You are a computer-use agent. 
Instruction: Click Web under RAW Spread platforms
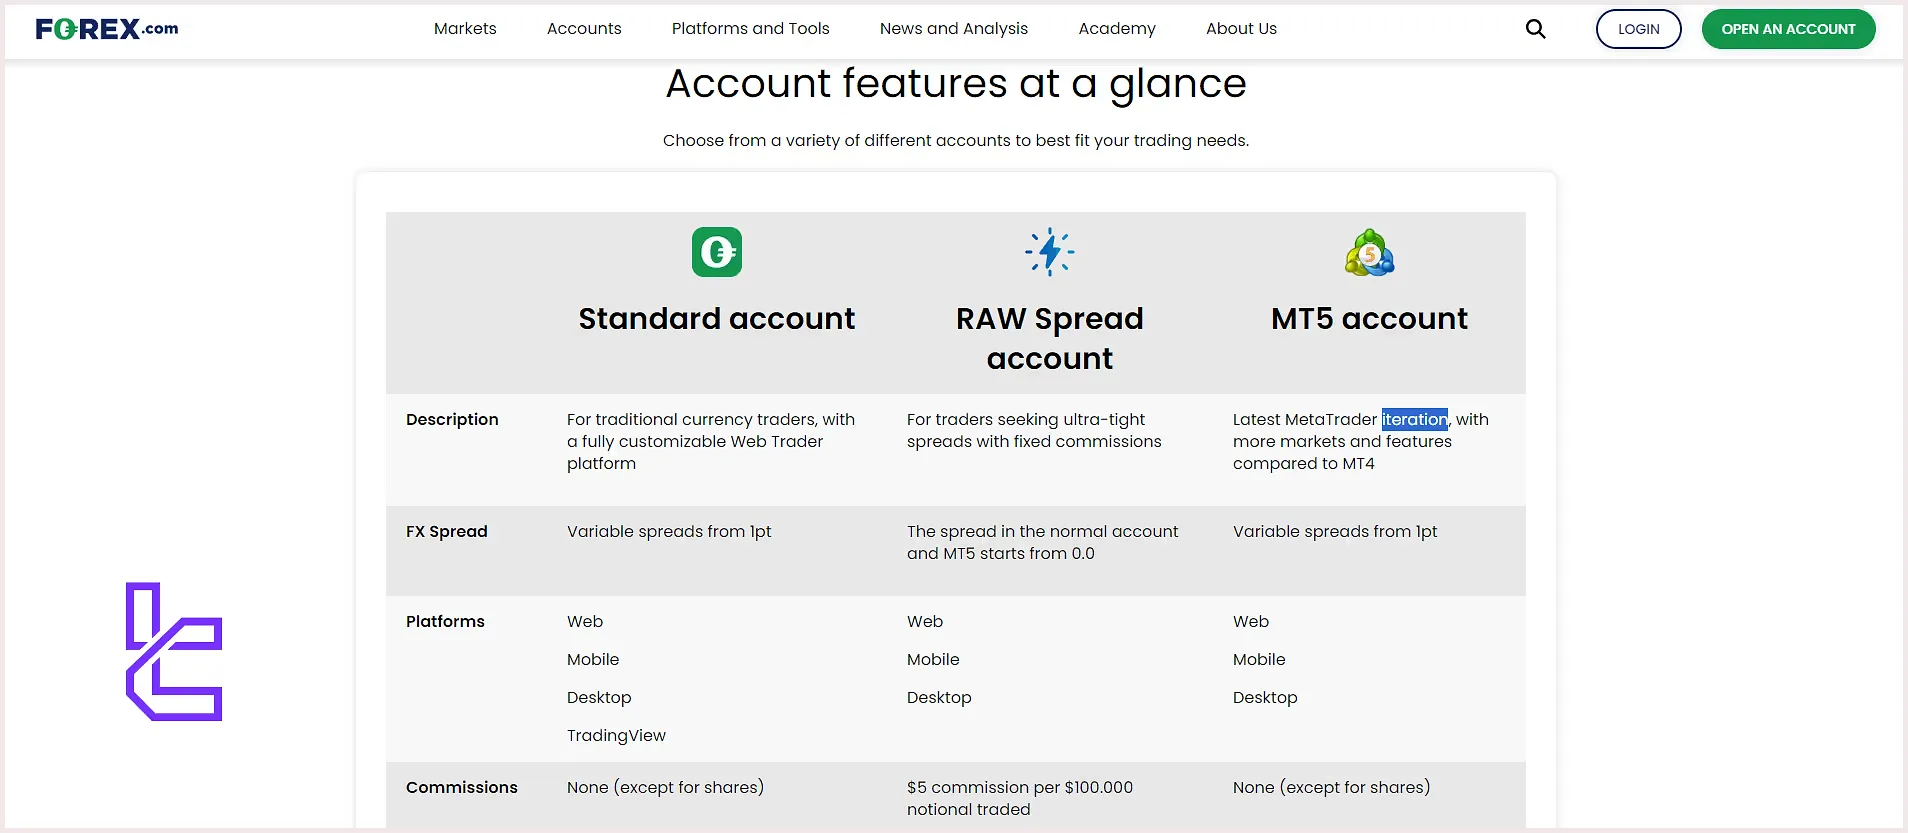(x=925, y=622)
